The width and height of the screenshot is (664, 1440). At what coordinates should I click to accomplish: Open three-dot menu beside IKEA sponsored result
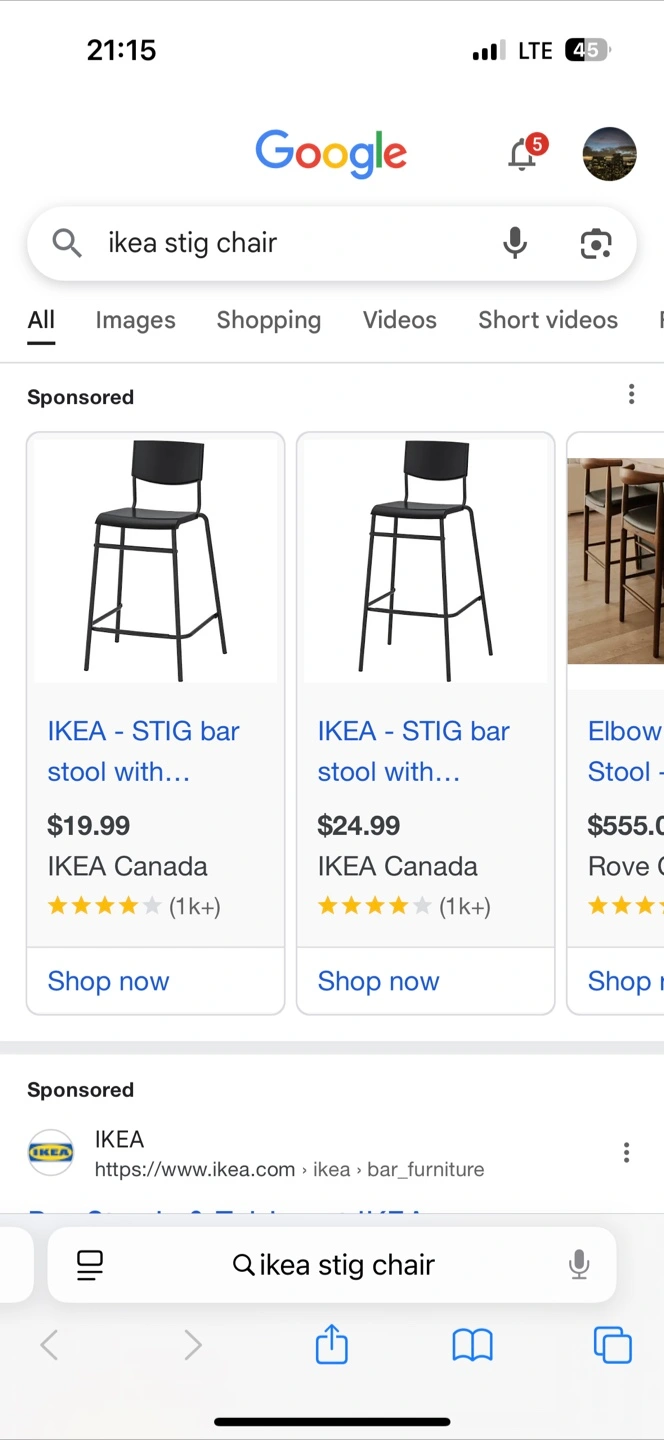coord(626,1153)
